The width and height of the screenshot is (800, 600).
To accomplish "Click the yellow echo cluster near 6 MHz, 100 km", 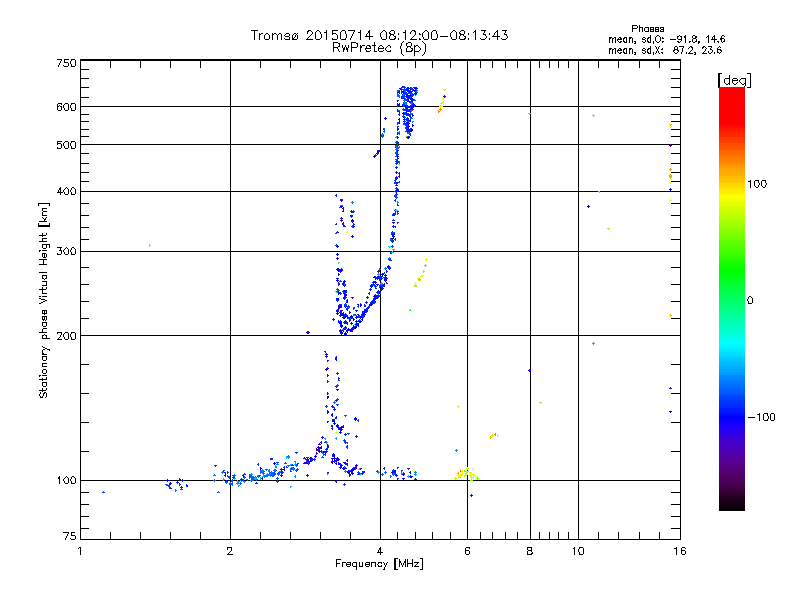I will [466, 474].
